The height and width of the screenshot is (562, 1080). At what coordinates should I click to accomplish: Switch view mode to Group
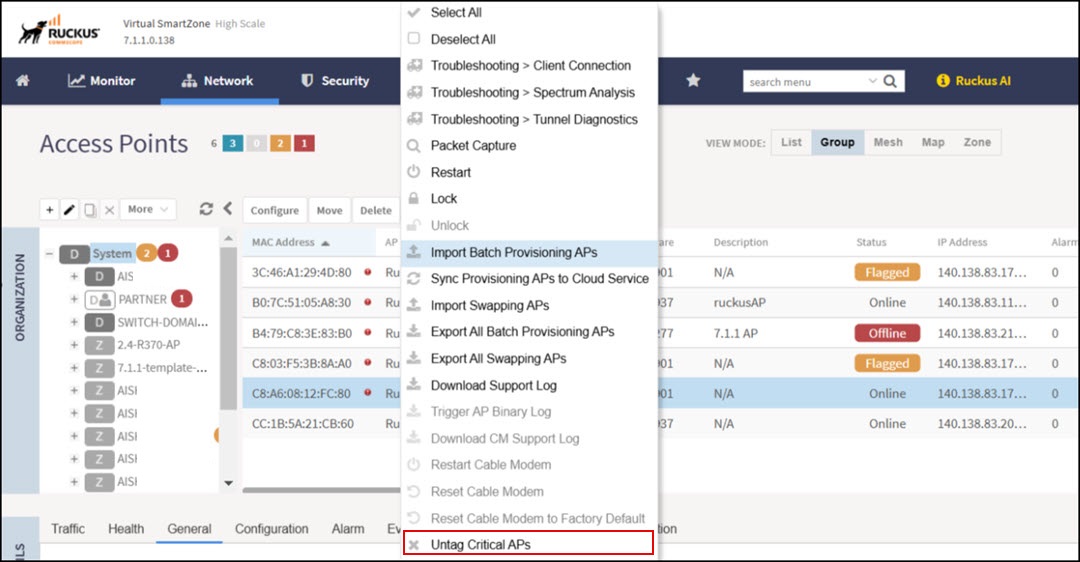[x=838, y=143]
